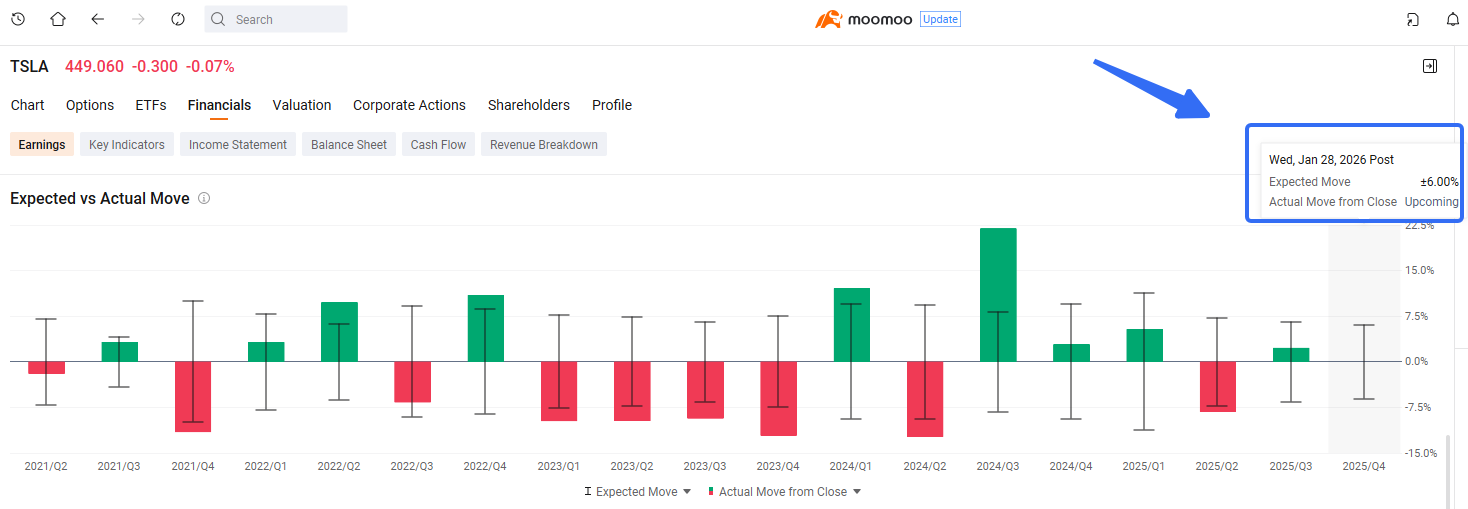Click the red 2023/Q4 bar
Screen dimensions: 1468x509
[778, 398]
